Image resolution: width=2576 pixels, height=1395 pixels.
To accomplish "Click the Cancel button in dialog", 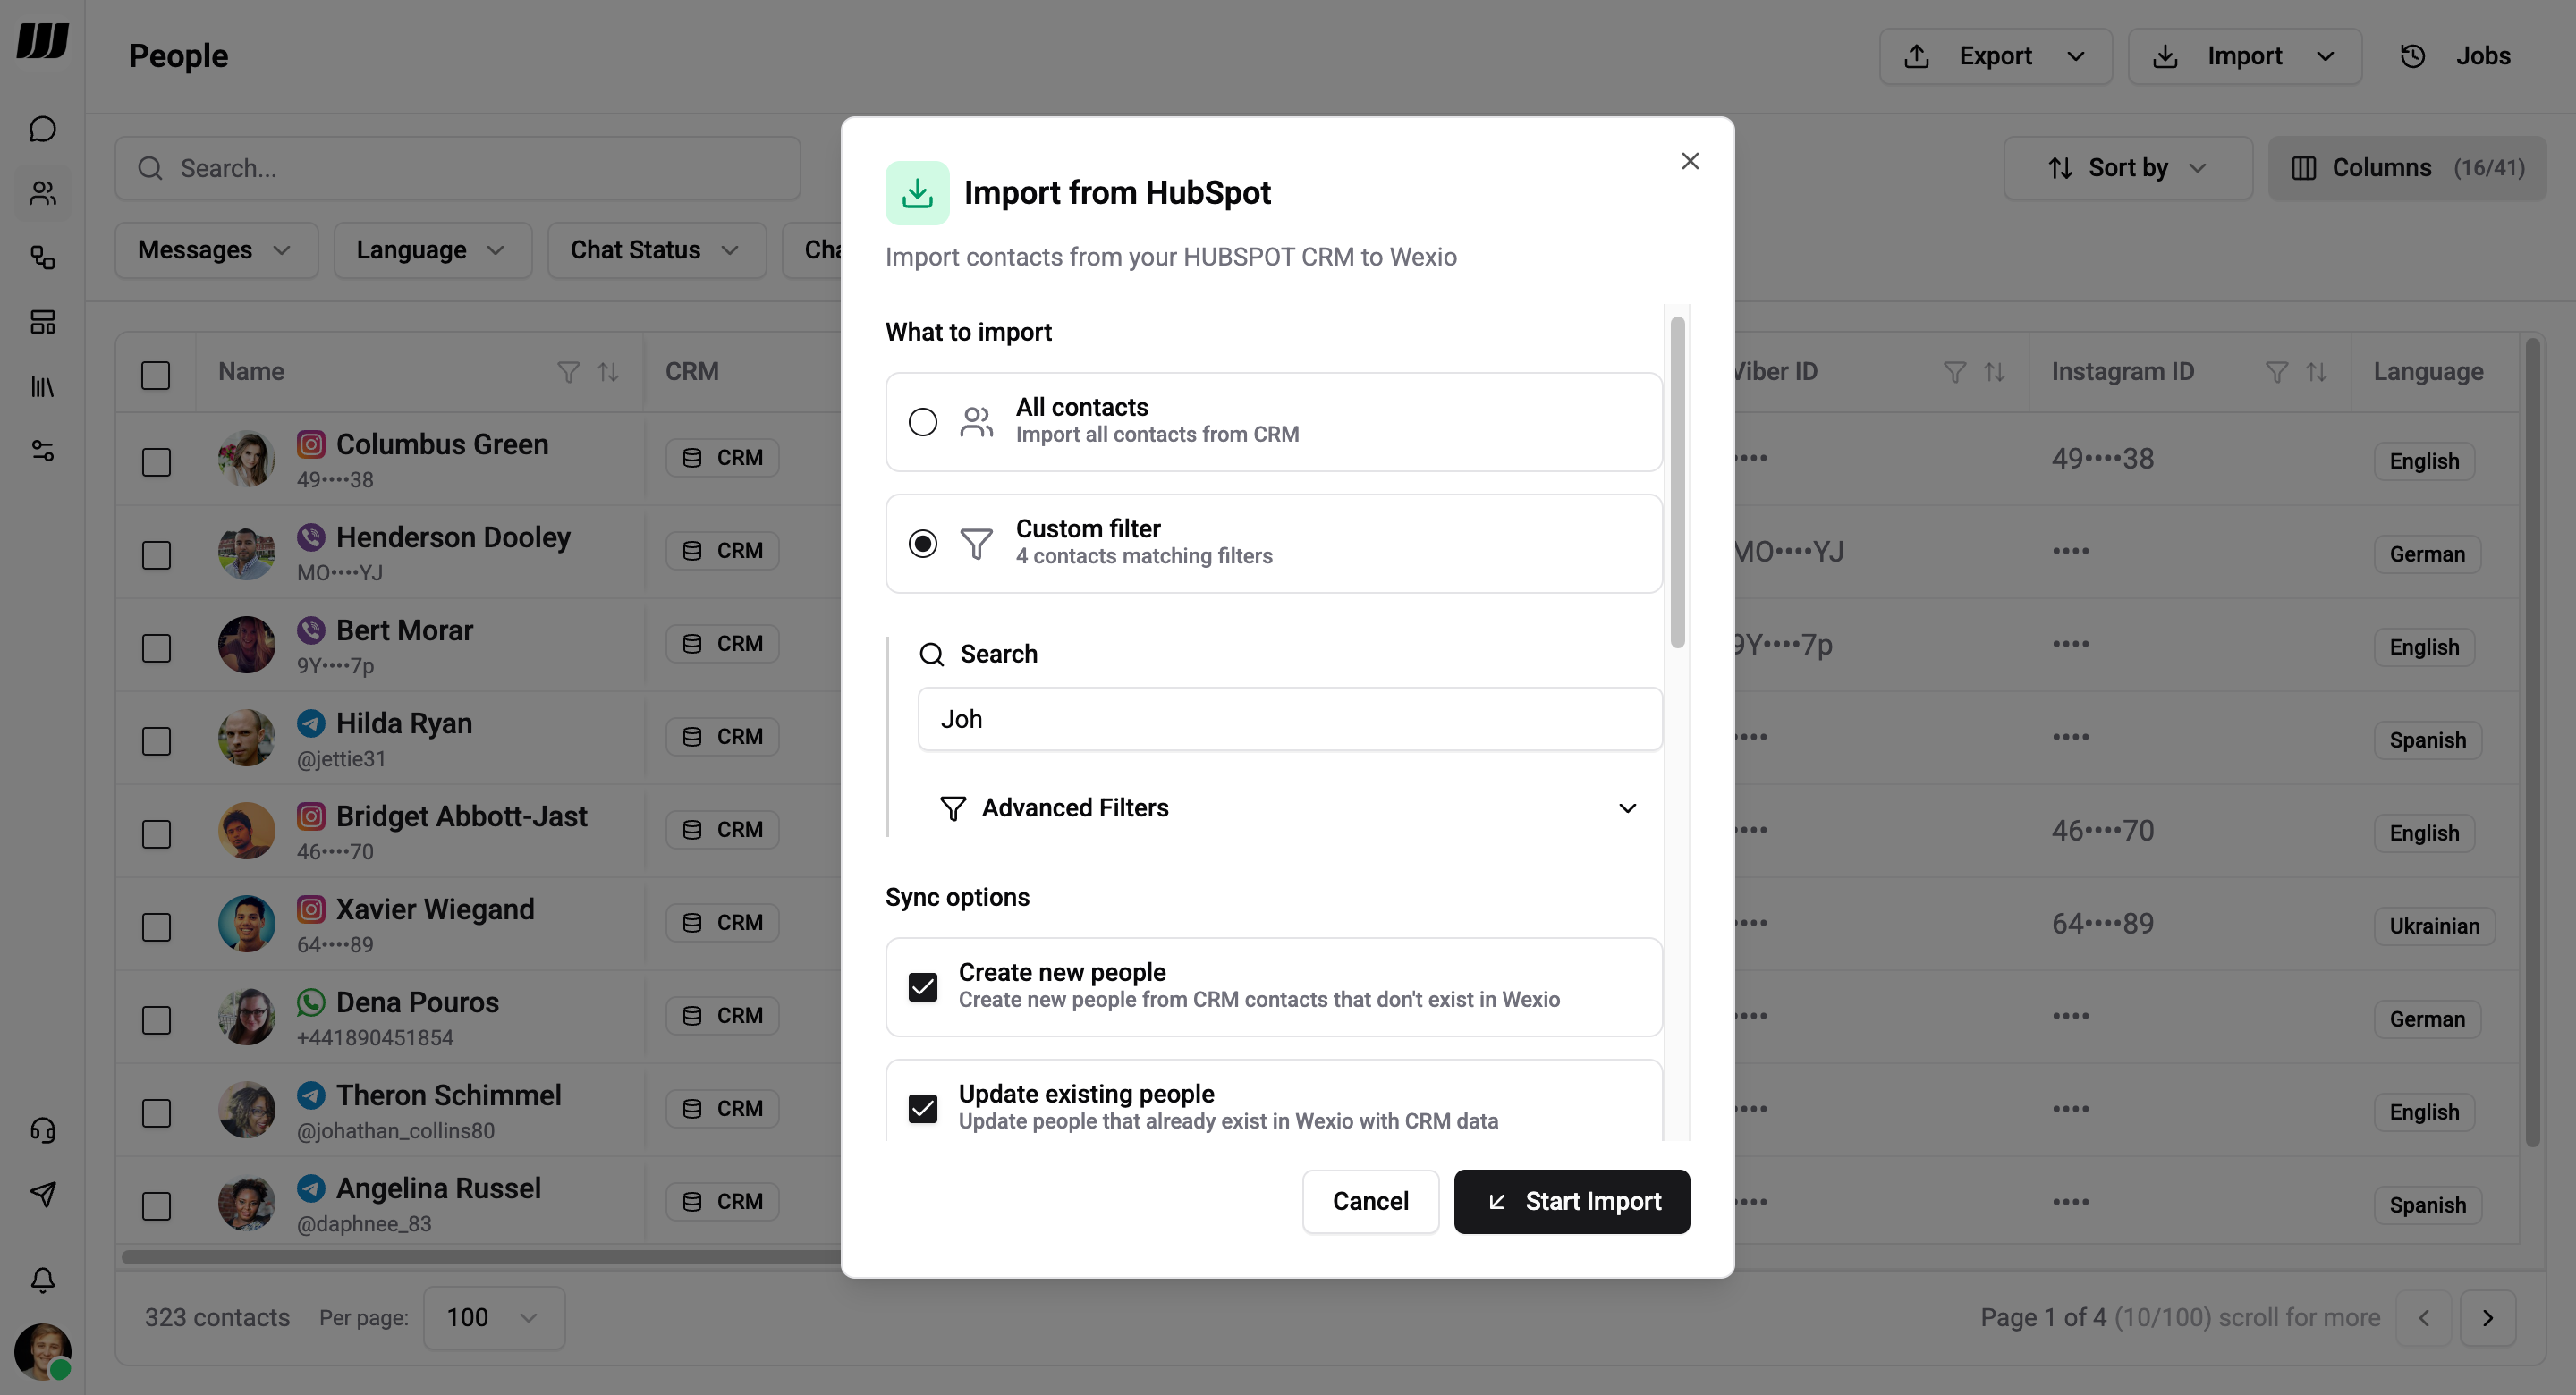I will click(x=1370, y=1201).
